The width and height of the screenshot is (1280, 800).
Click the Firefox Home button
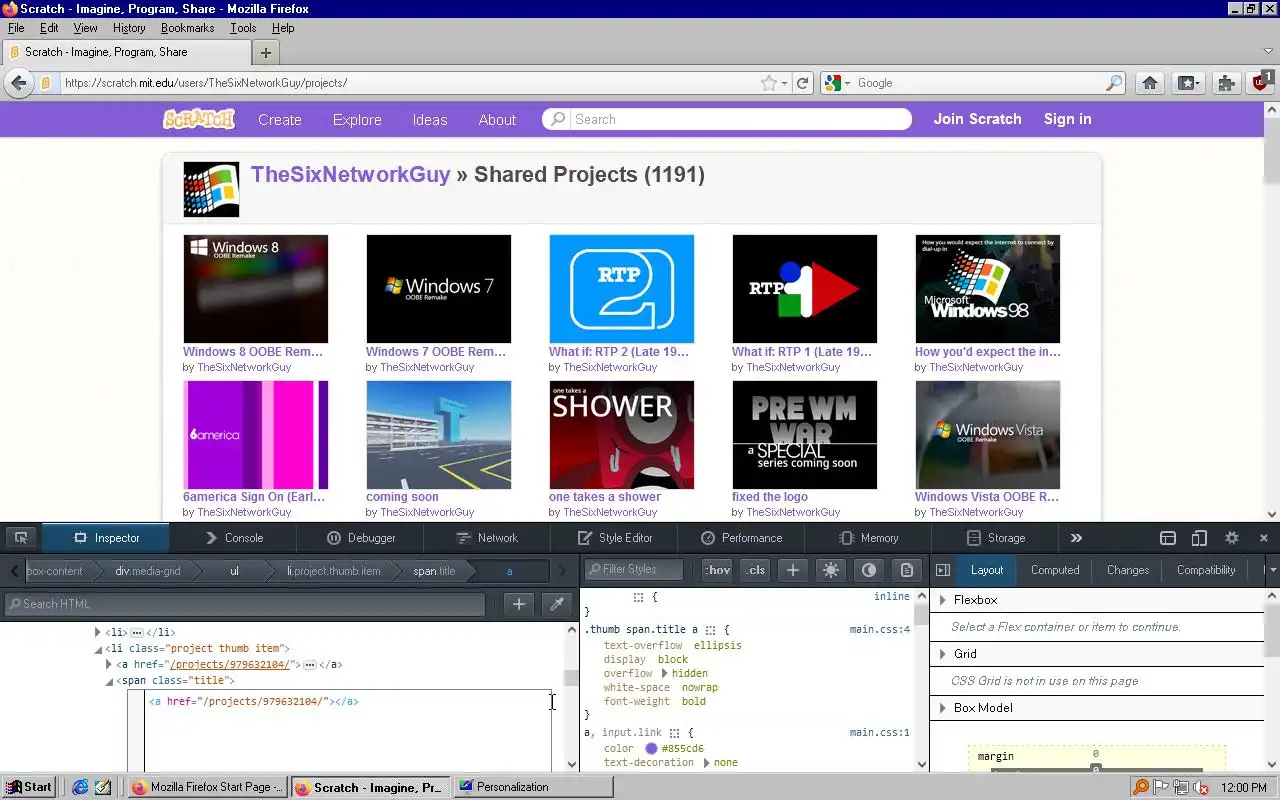point(1150,83)
